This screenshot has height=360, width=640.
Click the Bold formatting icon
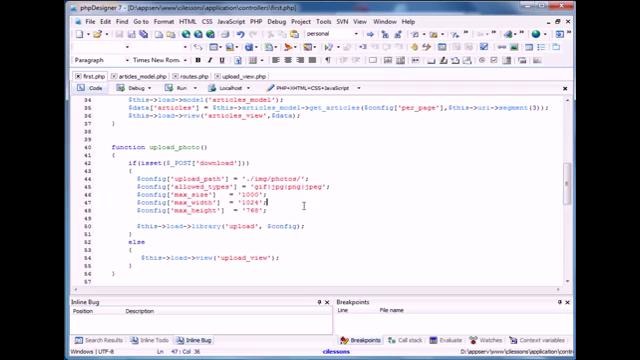pos(198,60)
